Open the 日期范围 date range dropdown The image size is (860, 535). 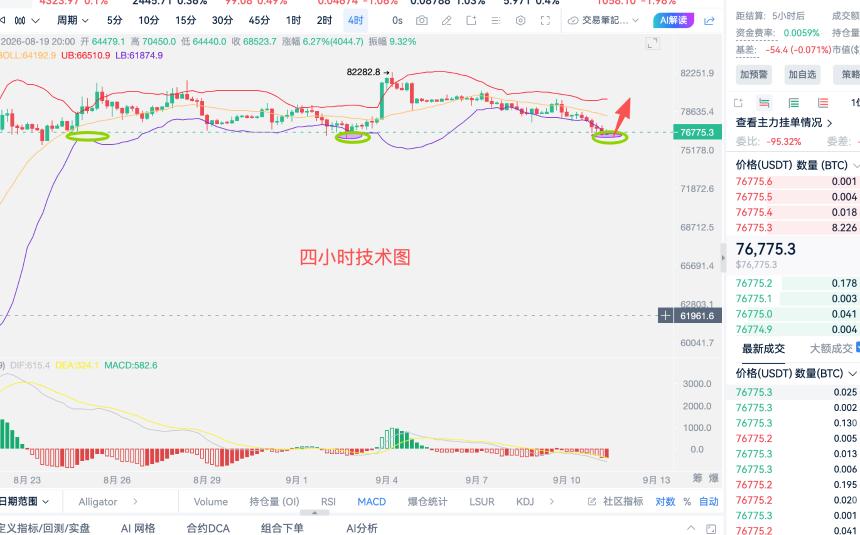coord(24,502)
